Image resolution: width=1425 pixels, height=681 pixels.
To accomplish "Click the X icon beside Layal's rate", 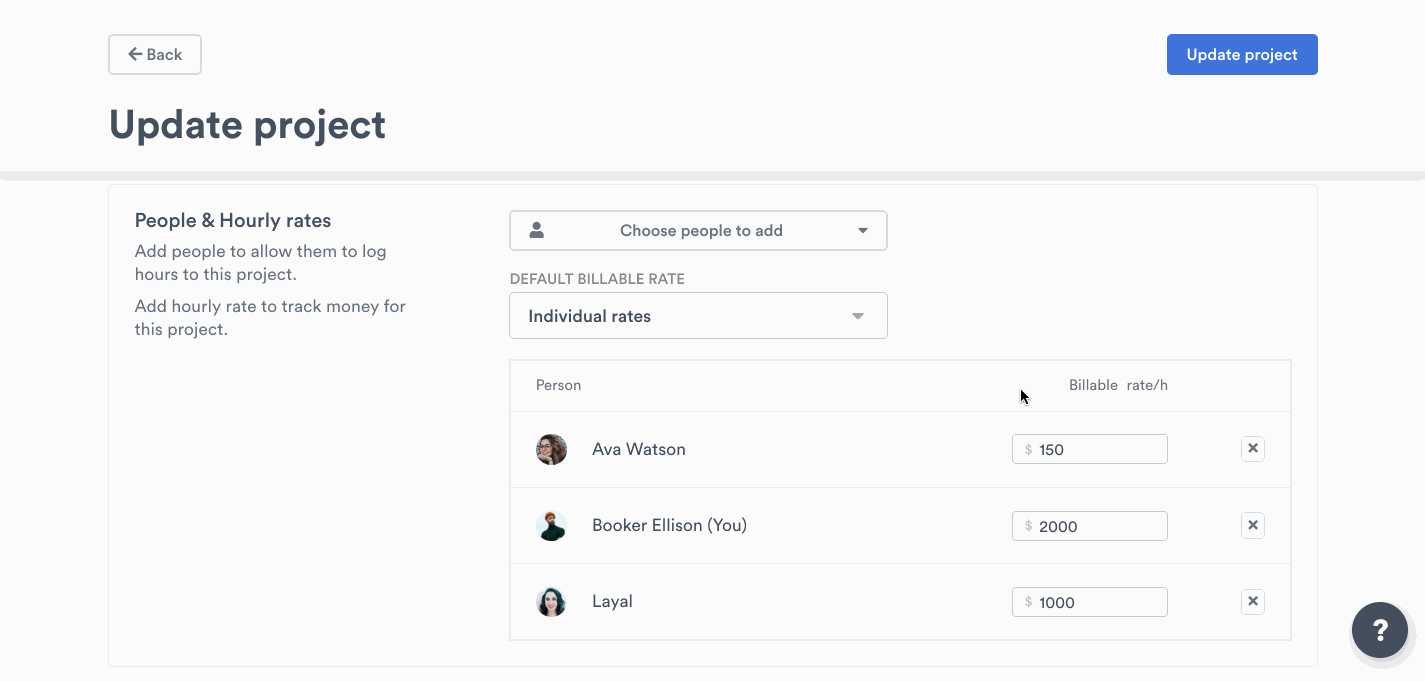I will click(x=1253, y=601).
